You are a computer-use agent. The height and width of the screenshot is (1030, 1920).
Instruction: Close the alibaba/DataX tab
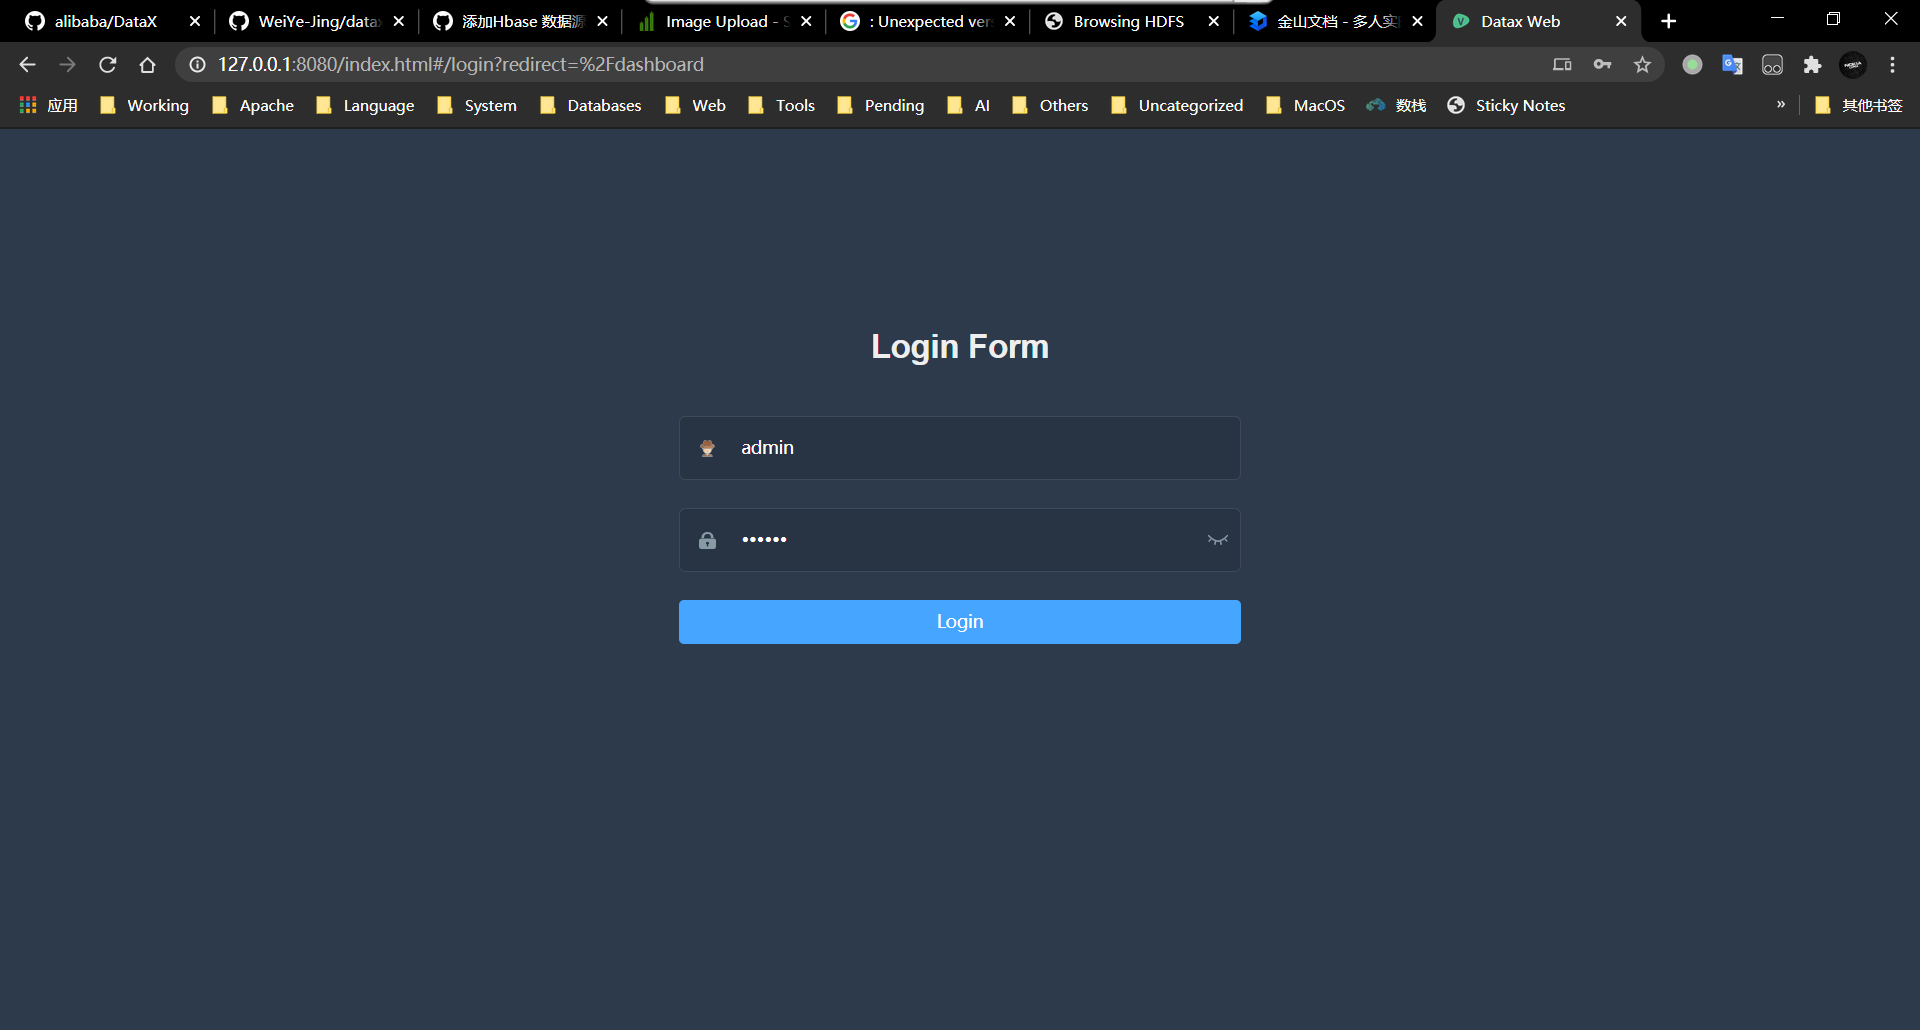click(195, 21)
